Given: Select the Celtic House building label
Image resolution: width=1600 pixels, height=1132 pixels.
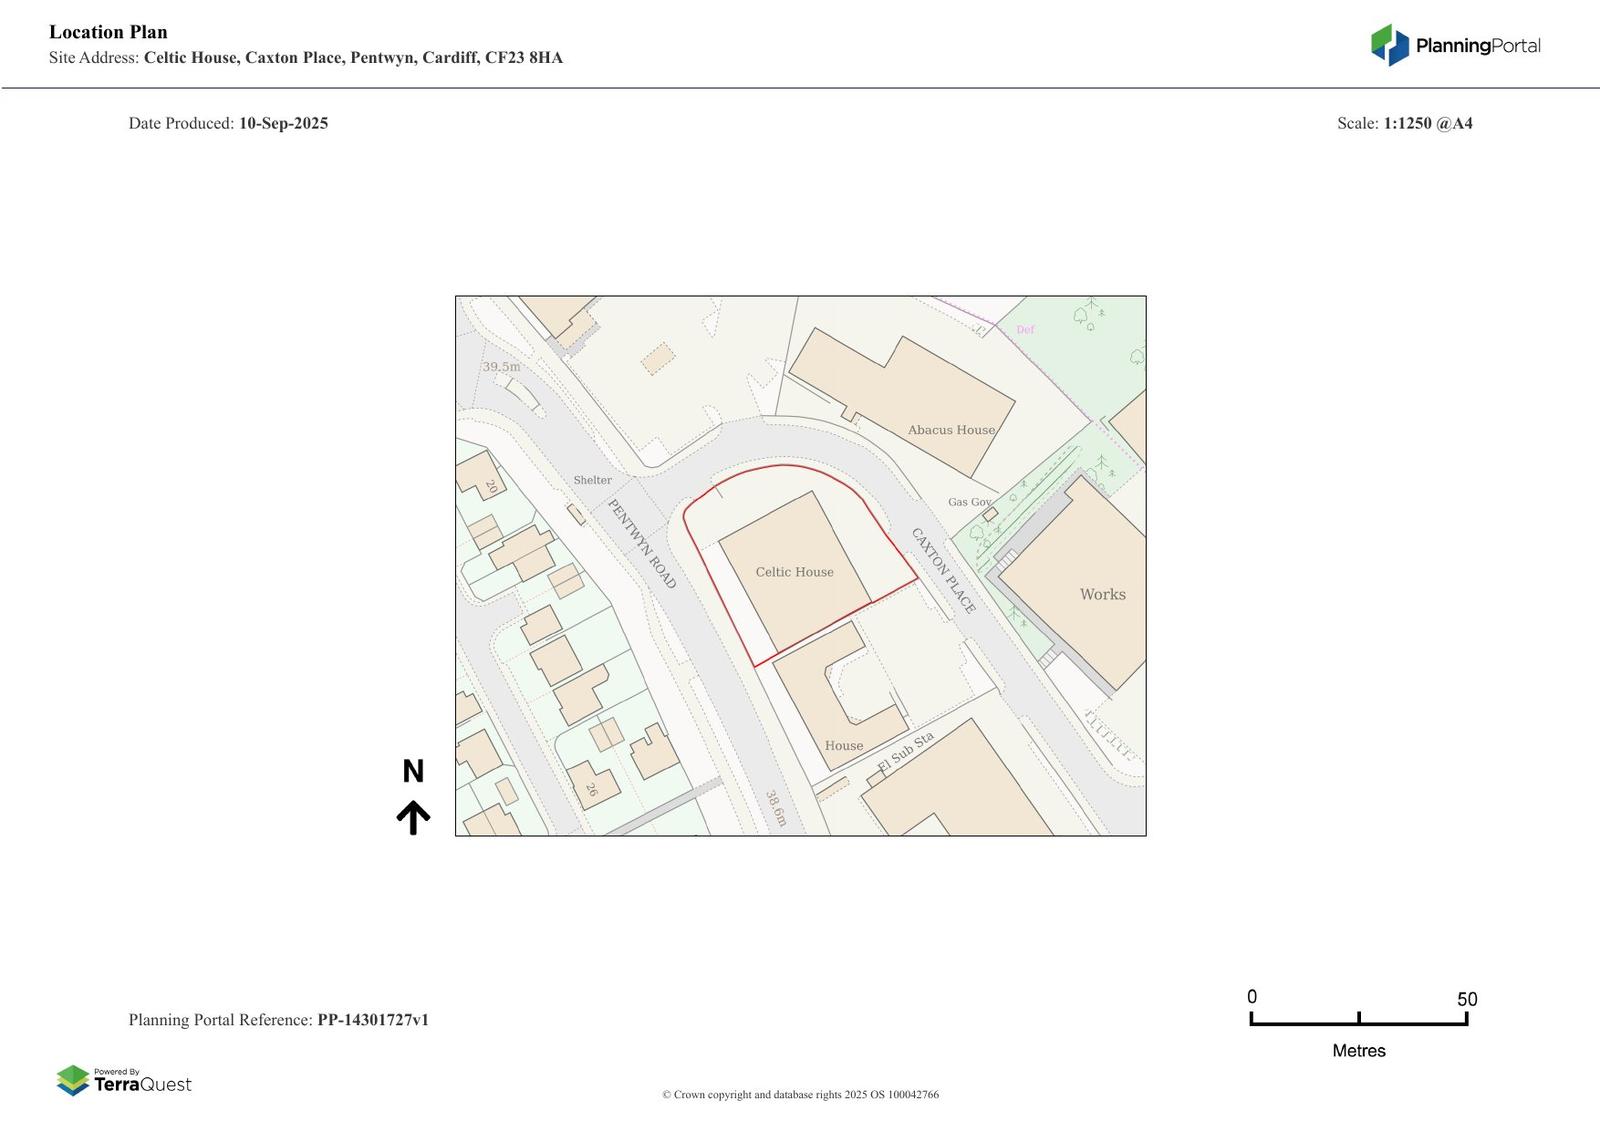Looking at the screenshot, I should 794,572.
